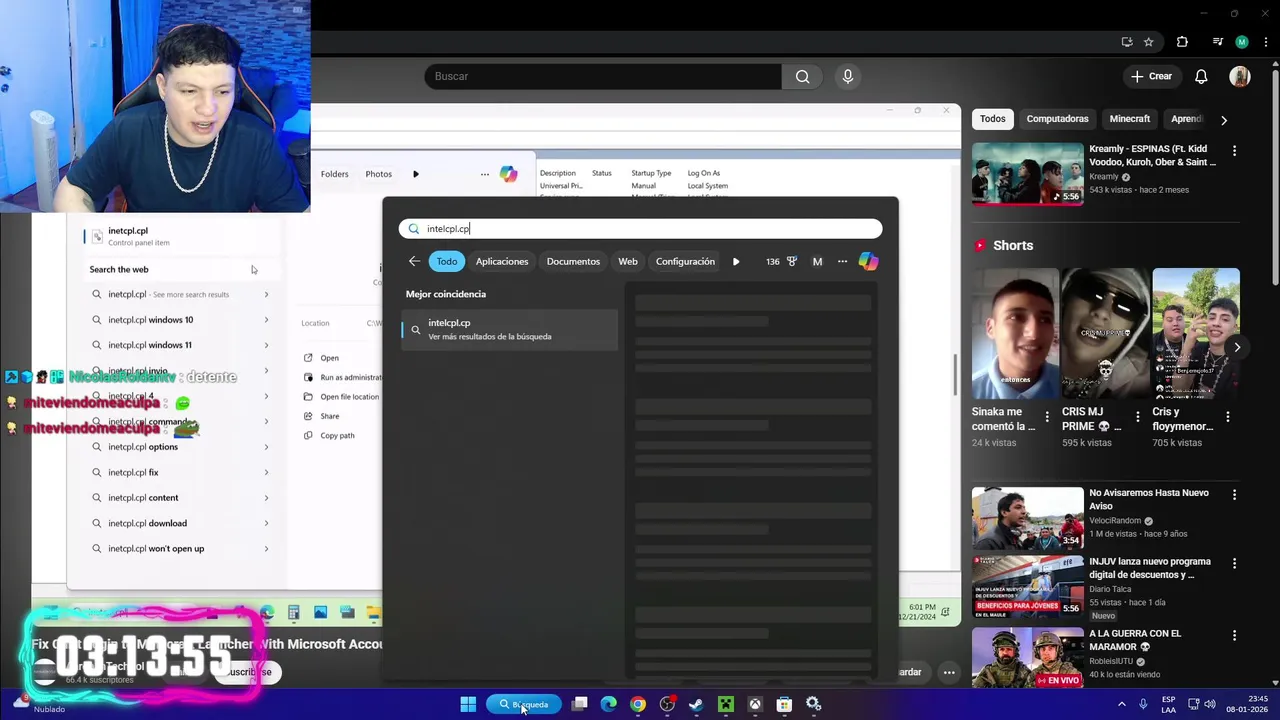This screenshot has width=1280, height=720.
Task: Open Steam from the taskbar
Action: coord(696,704)
